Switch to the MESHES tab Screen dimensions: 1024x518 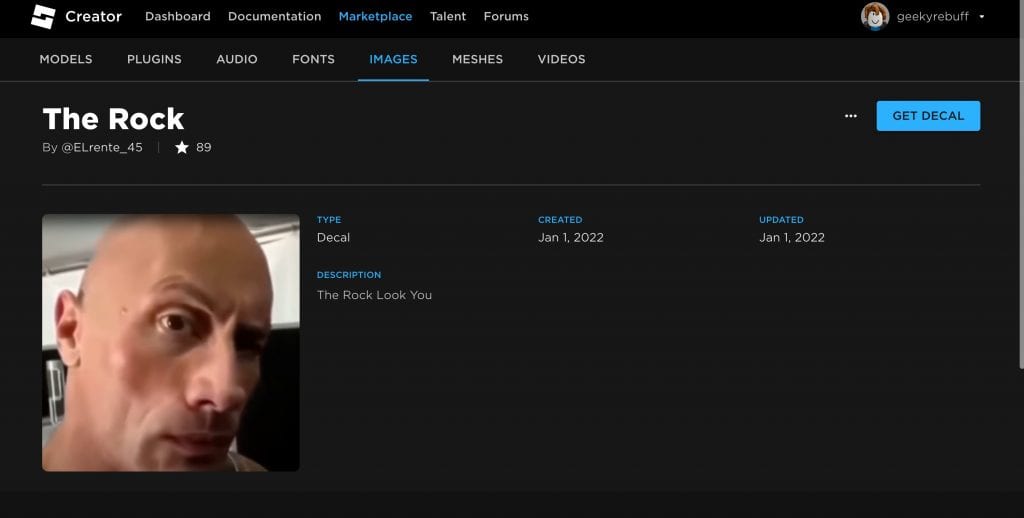[477, 59]
